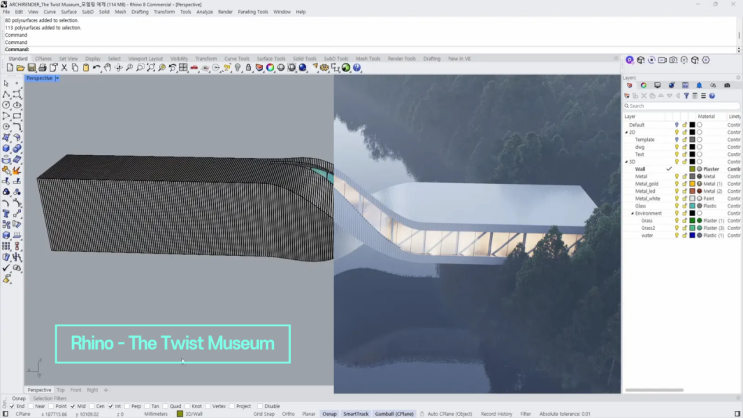Toggle Grid Snap in status bar
Screen dimensions: 743x418
pos(264,414)
